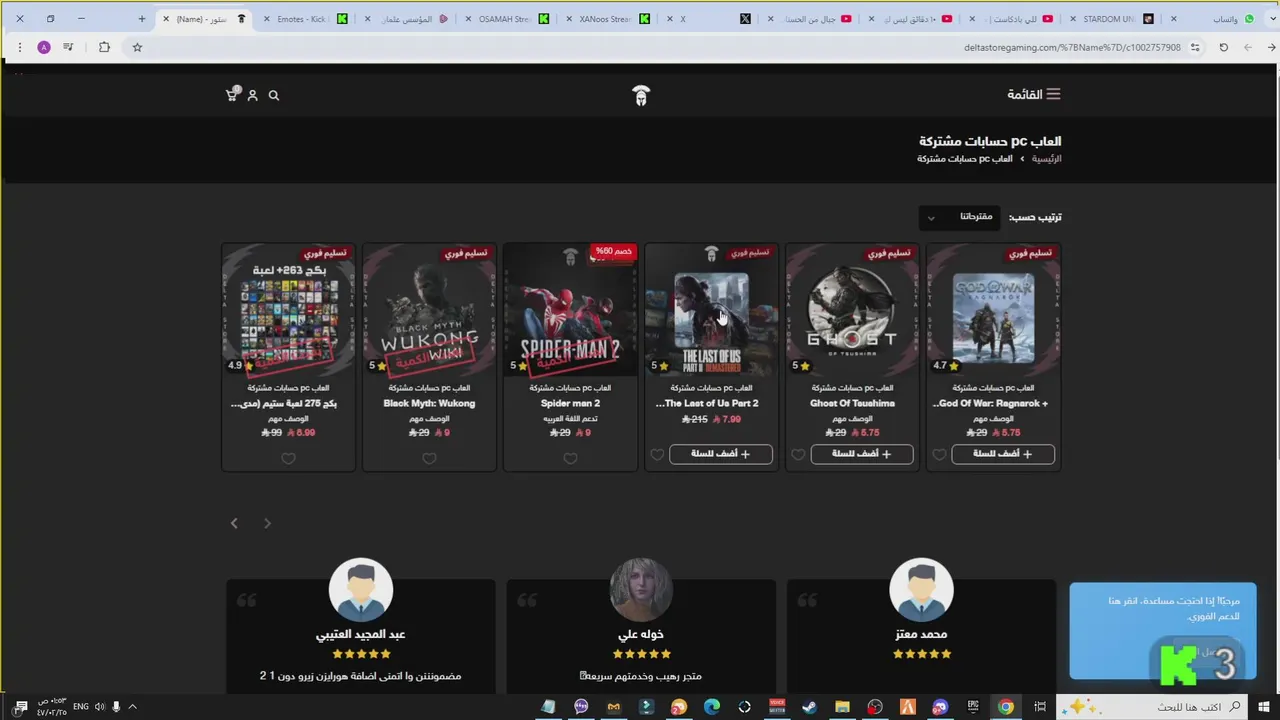This screenshot has width=1280, height=720.
Task: Add The Last of Us Part 2 to cart
Action: coord(721,454)
